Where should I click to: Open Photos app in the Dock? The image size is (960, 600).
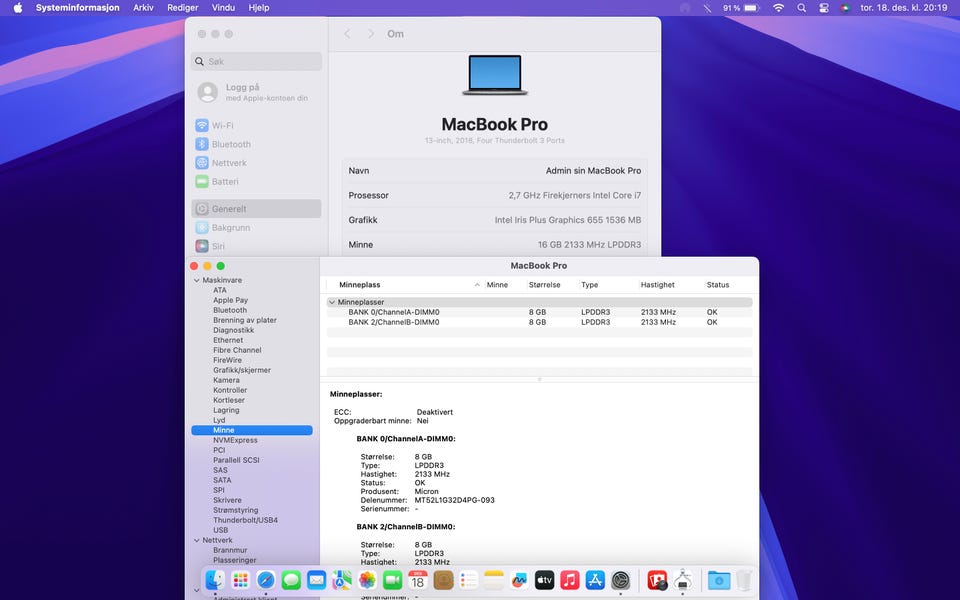click(367, 579)
